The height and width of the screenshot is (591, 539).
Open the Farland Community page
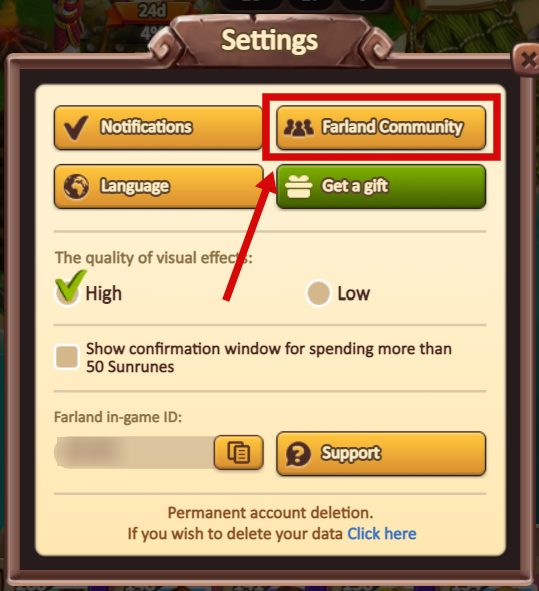click(381, 127)
